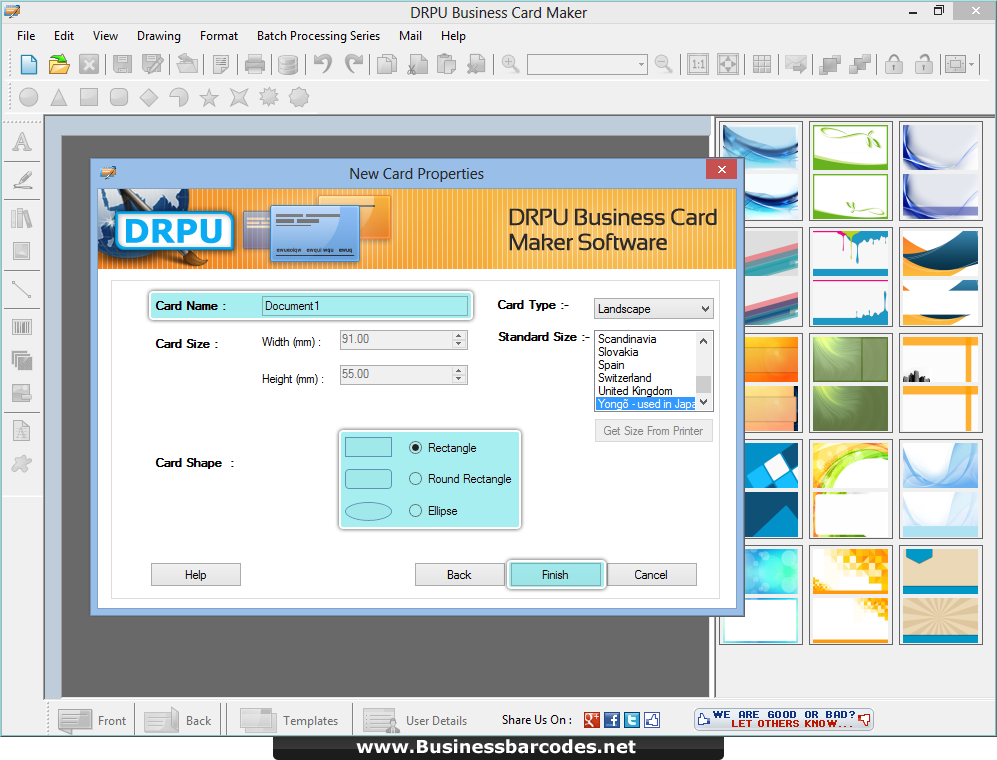The width and height of the screenshot is (997, 760).
Task: Switch to the Front card side
Action: pyautogui.click(x=92, y=721)
